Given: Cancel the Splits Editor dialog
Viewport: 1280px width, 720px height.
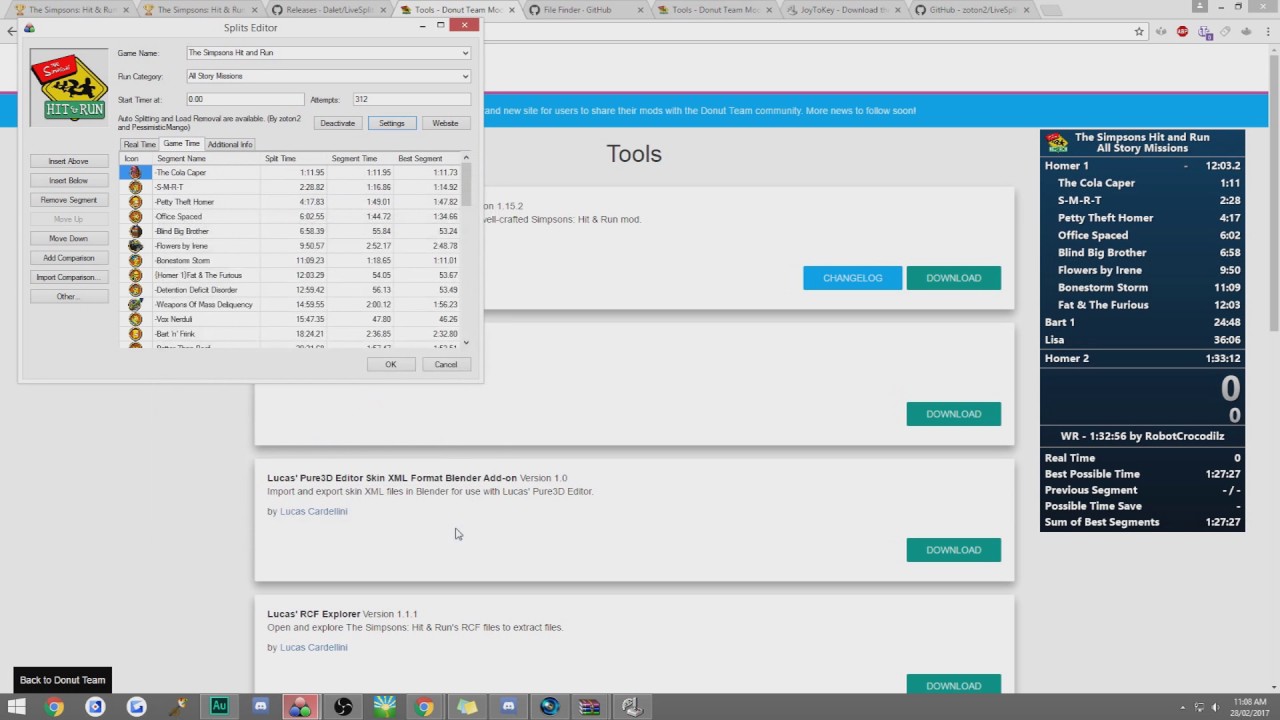Looking at the screenshot, I should pyautogui.click(x=445, y=364).
